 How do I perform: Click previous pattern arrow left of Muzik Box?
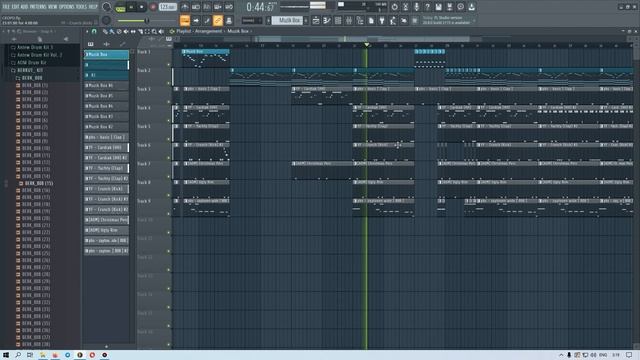click(269, 20)
